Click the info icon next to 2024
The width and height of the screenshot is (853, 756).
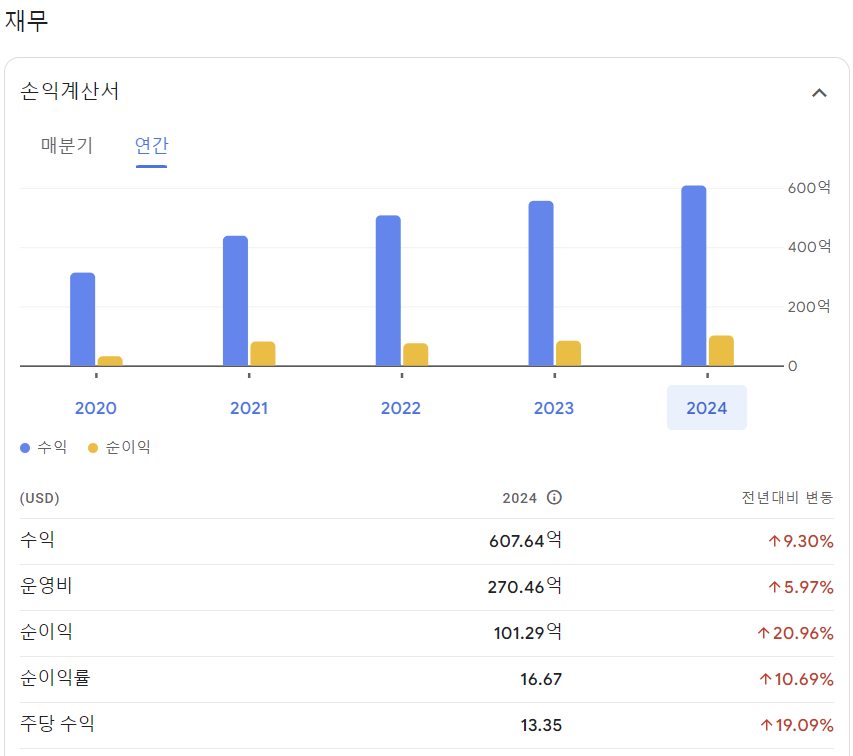(x=554, y=498)
